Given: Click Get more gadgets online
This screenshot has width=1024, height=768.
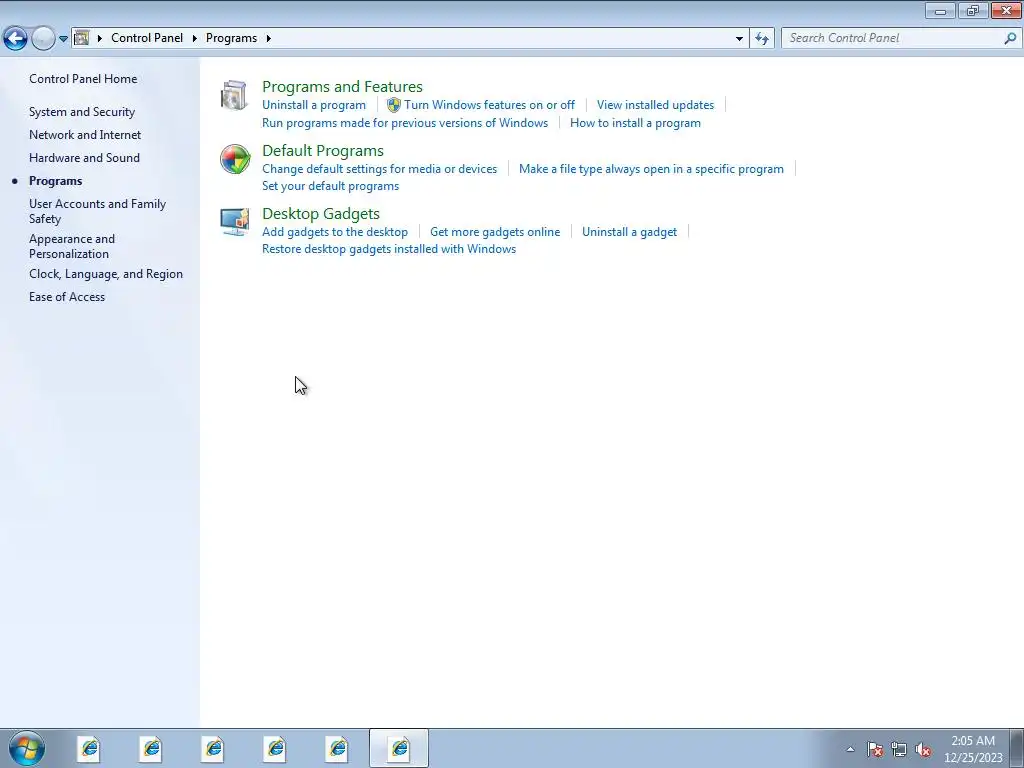Looking at the screenshot, I should click(495, 232).
